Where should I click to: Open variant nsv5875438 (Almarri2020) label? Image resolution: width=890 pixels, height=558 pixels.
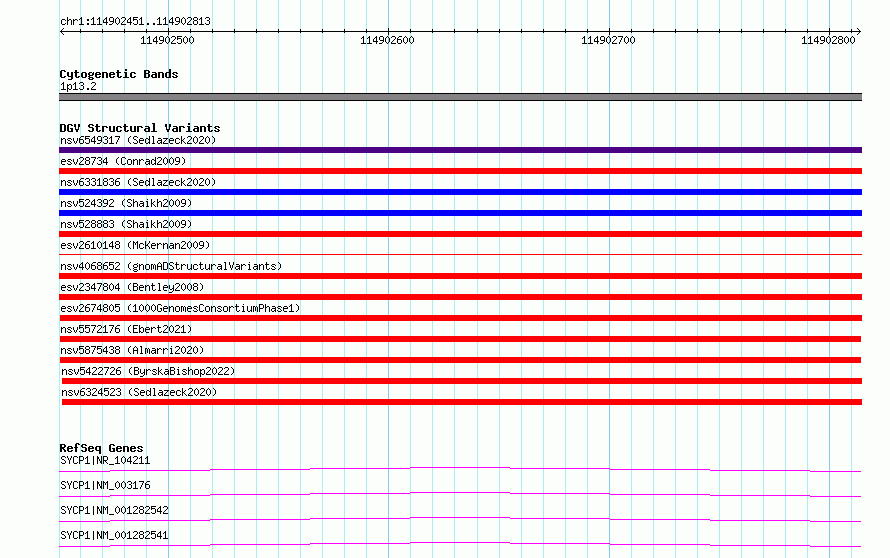click(x=132, y=350)
